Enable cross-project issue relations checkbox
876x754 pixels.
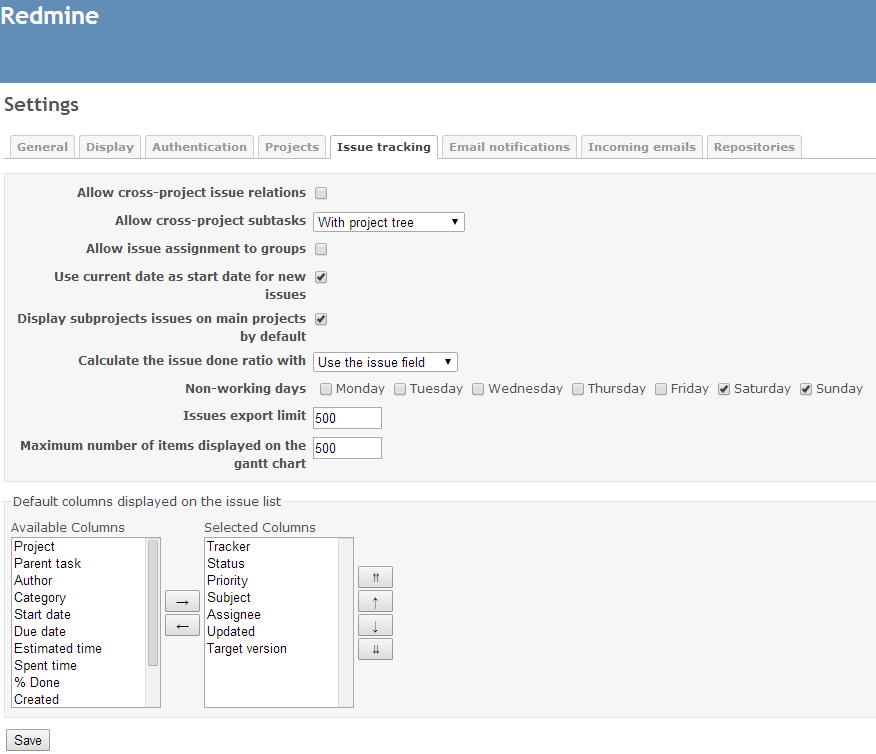click(321, 193)
